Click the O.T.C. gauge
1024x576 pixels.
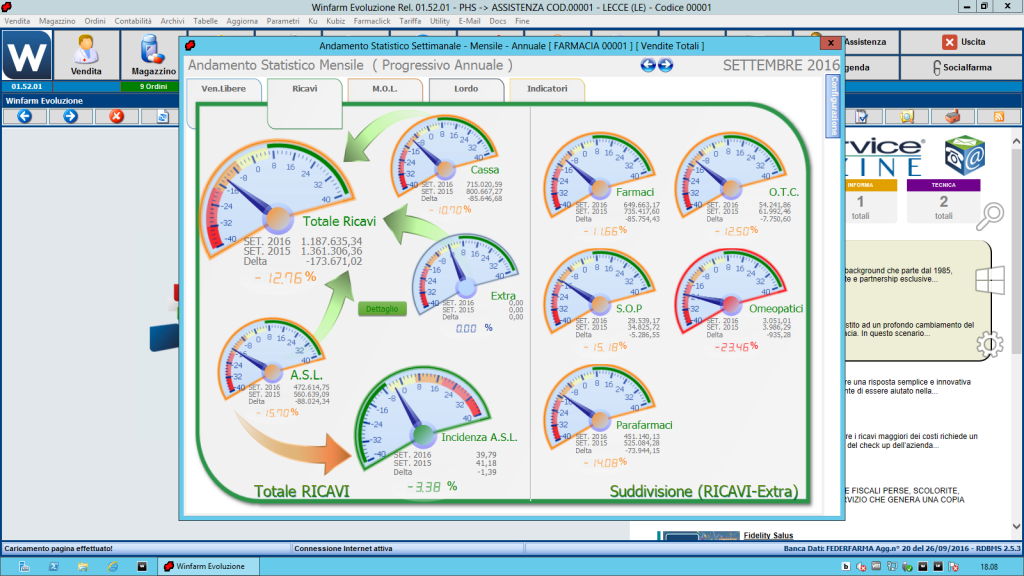point(730,175)
